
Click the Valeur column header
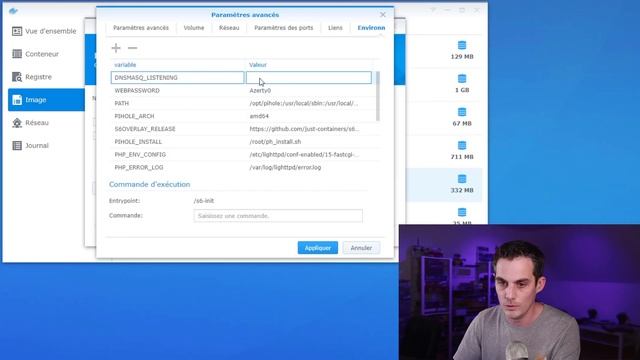click(258, 65)
